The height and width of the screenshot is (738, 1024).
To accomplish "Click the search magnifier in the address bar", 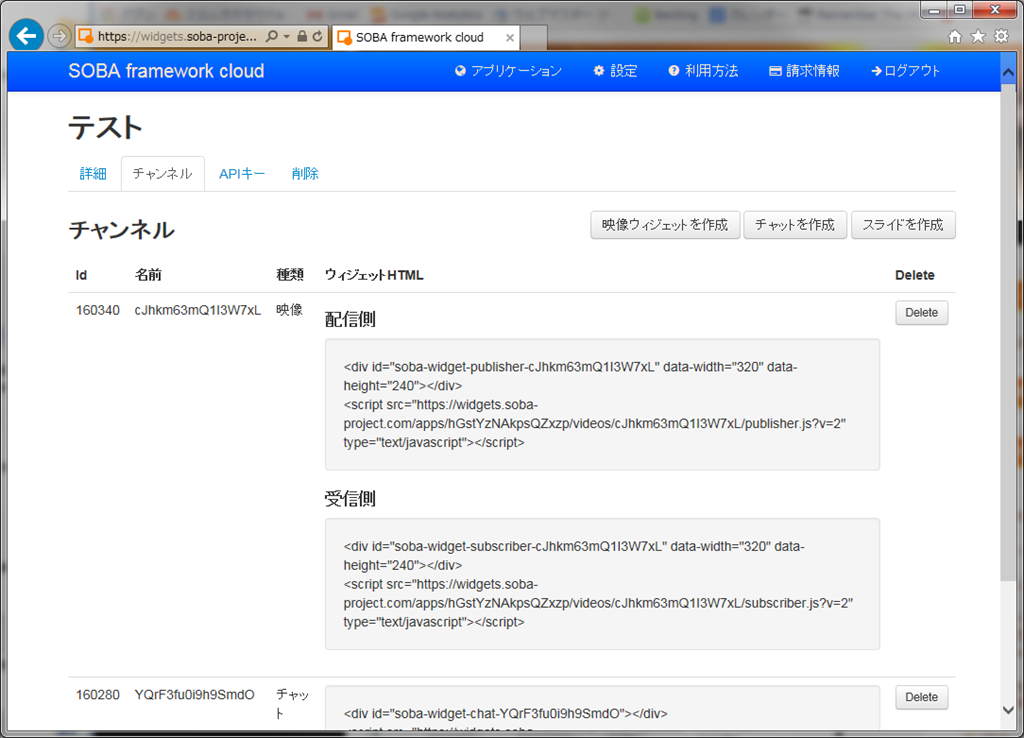I will (x=272, y=37).
